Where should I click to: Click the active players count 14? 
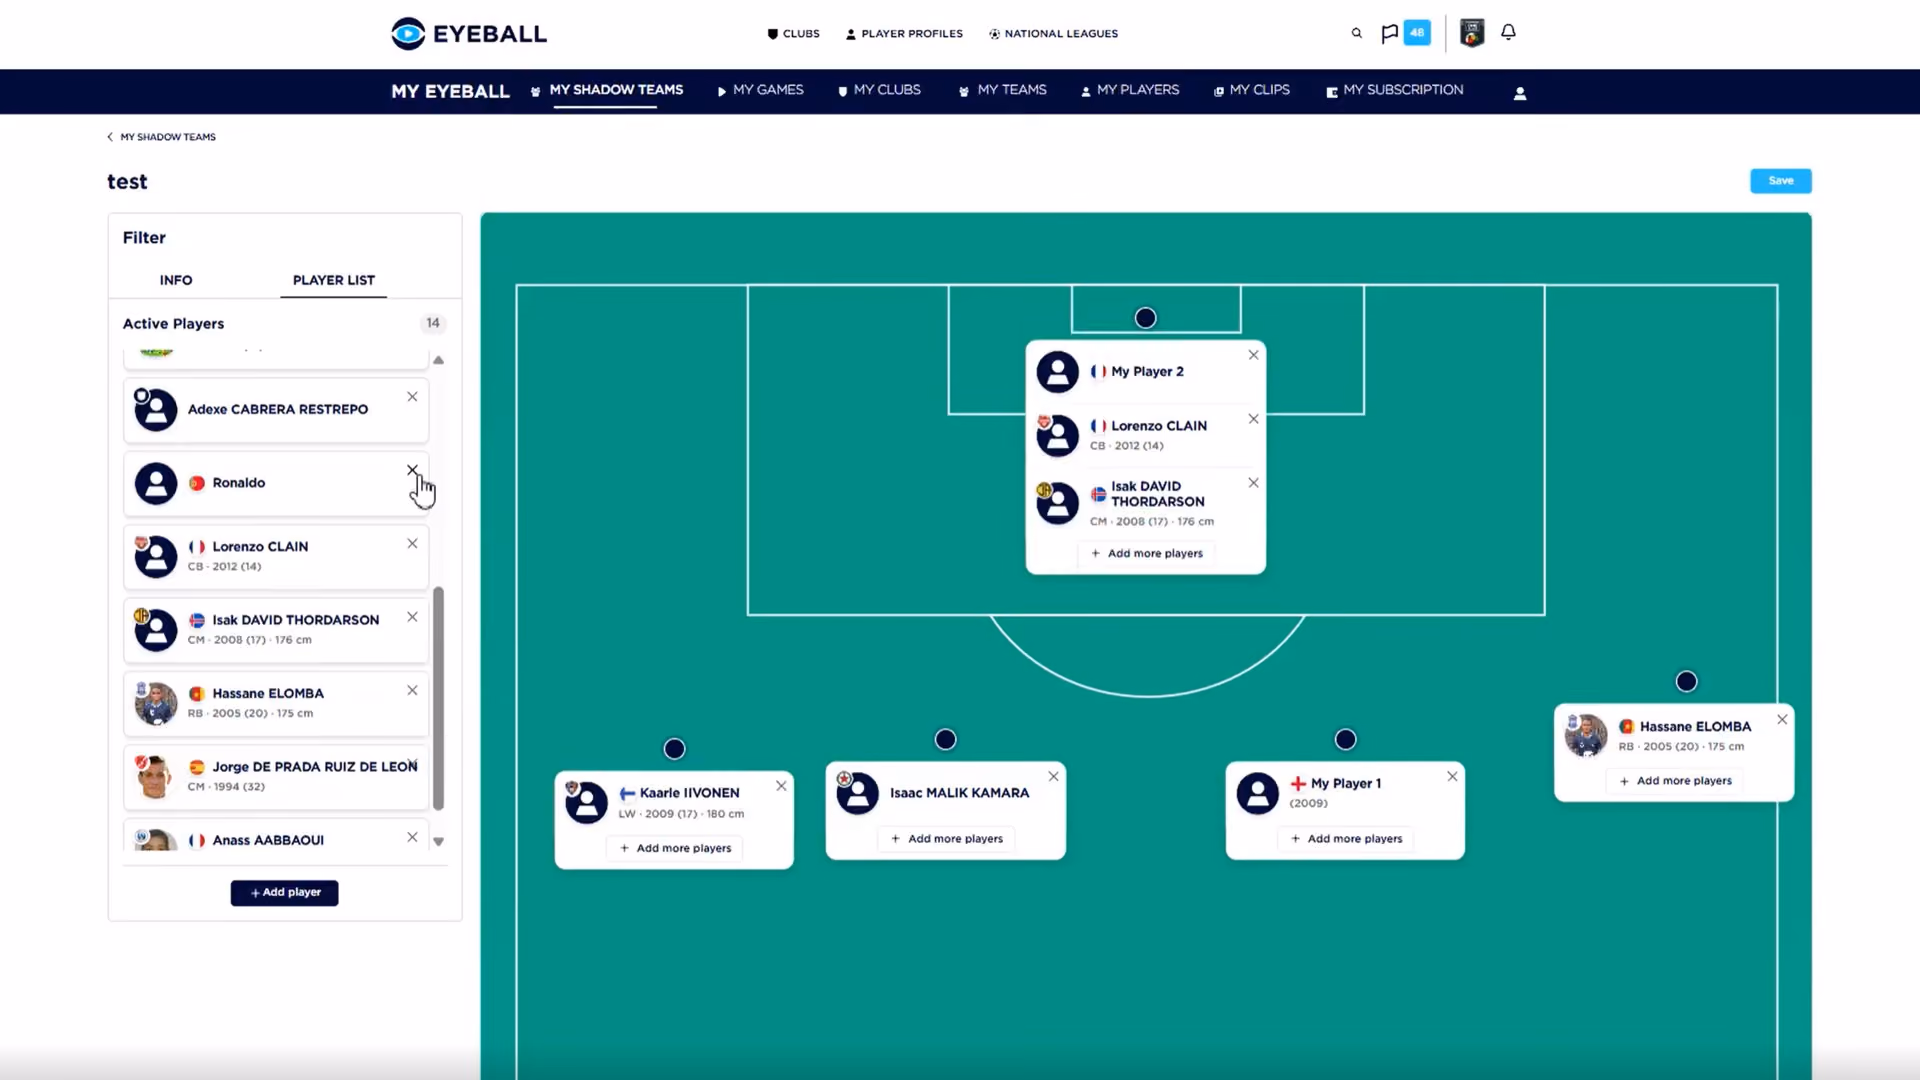pos(433,323)
